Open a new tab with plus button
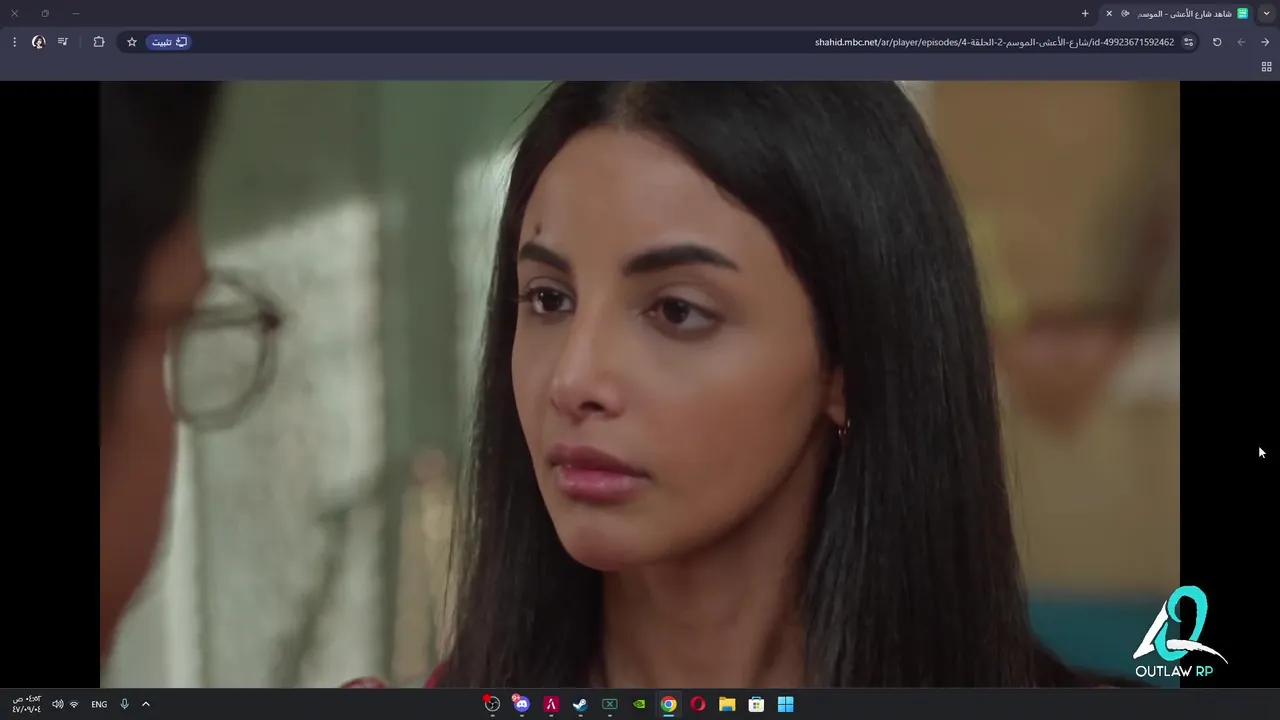This screenshot has width=1280, height=720. [1085, 13]
